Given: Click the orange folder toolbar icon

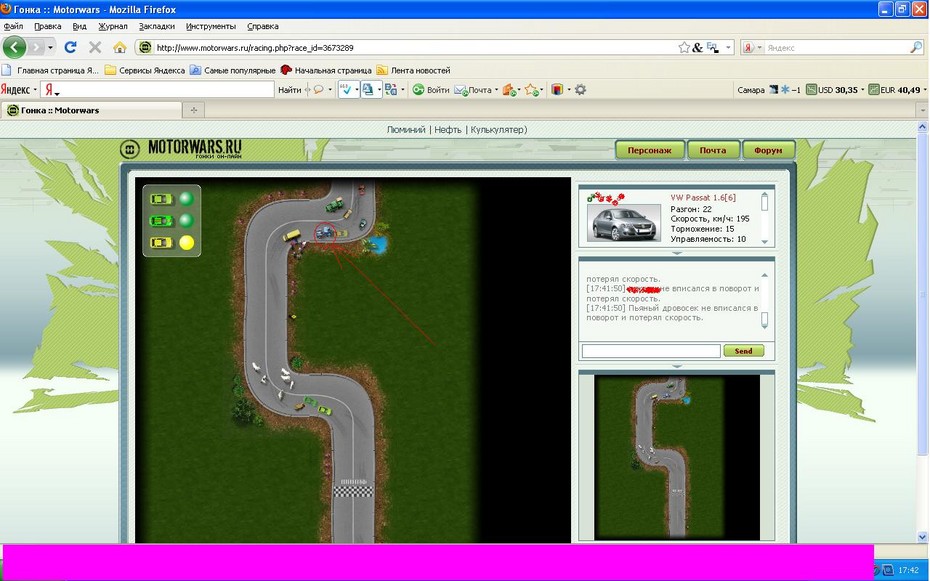Looking at the screenshot, I should pyautogui.click(x=509, y=90).
